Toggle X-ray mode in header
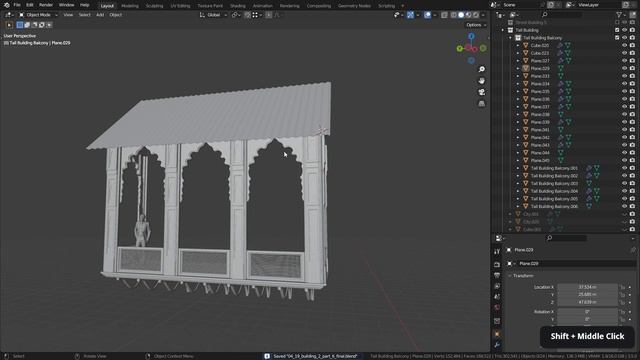This screenshot has width=640, height=360. click(444, 15)
